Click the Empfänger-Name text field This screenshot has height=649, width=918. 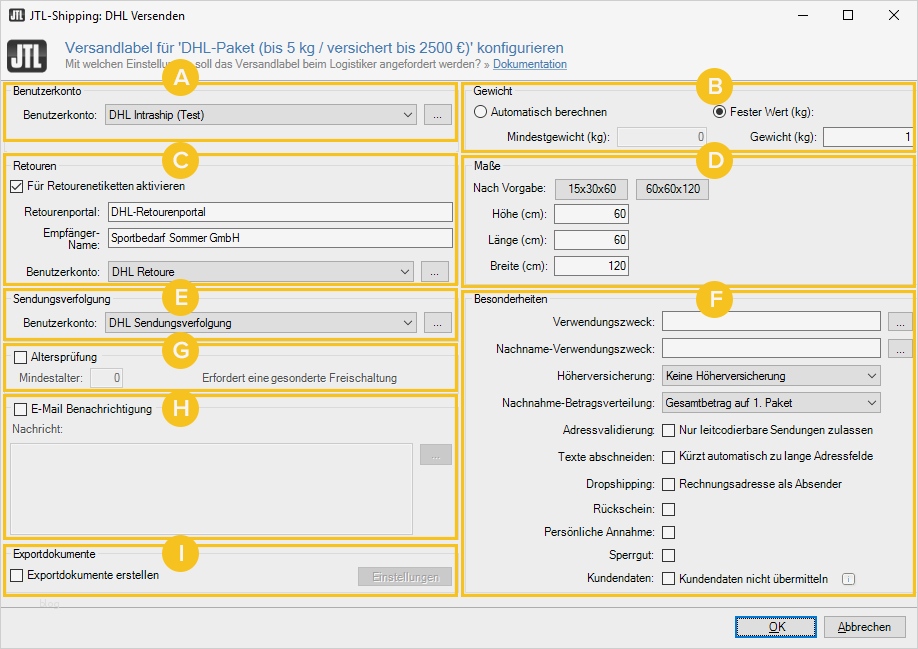tap(280, 238)
